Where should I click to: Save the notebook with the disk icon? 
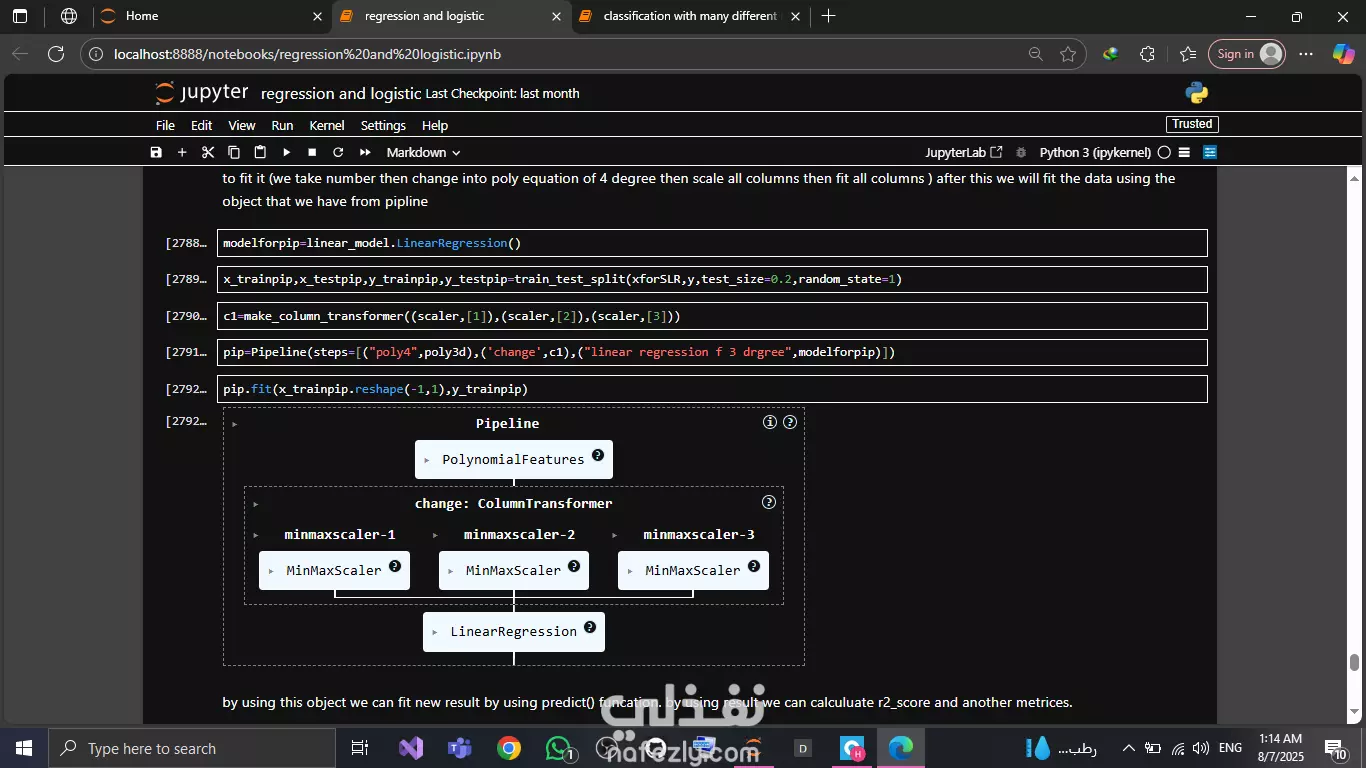point(156,152)
